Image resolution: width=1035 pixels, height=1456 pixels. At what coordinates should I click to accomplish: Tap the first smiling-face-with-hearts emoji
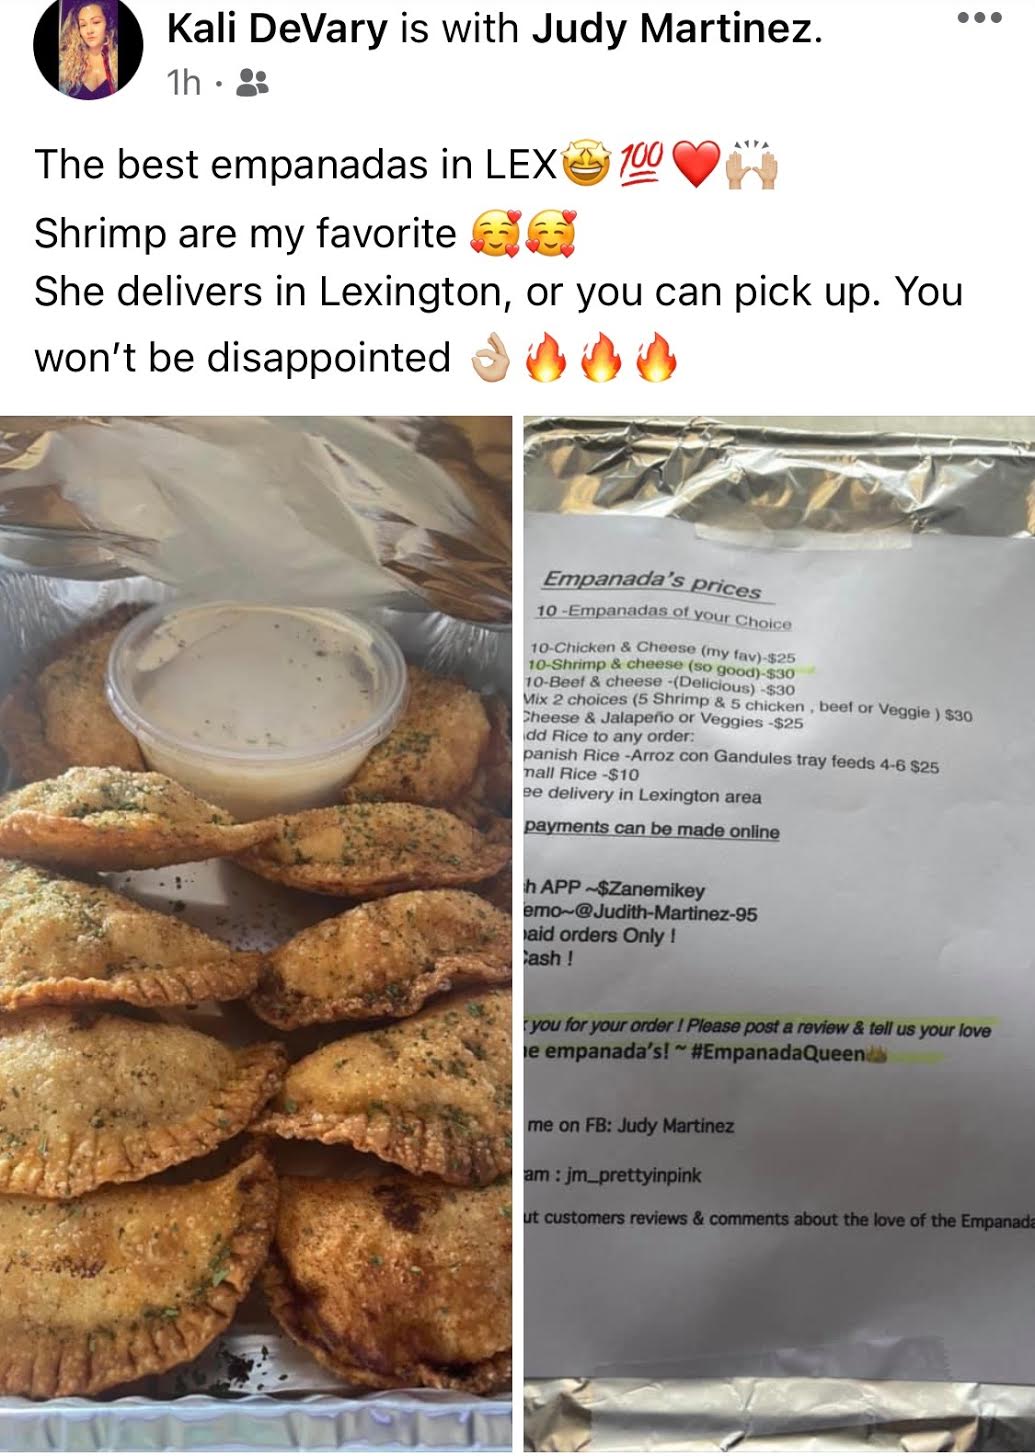492,234
